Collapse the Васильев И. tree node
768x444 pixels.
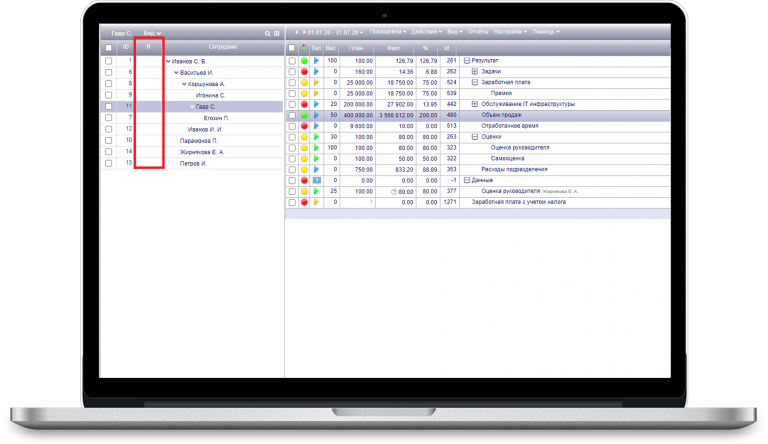point(176,73)
